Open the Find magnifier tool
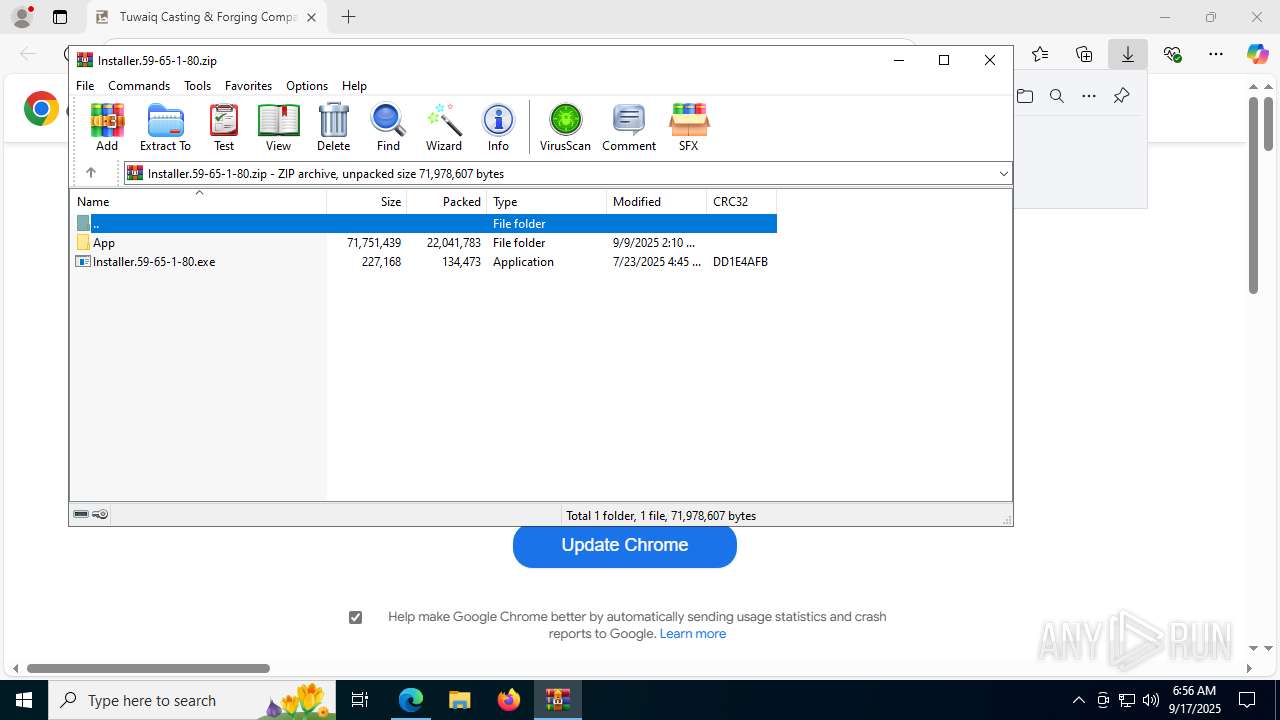The width and height of the screenshot is (1280, 720). [388, 127]
